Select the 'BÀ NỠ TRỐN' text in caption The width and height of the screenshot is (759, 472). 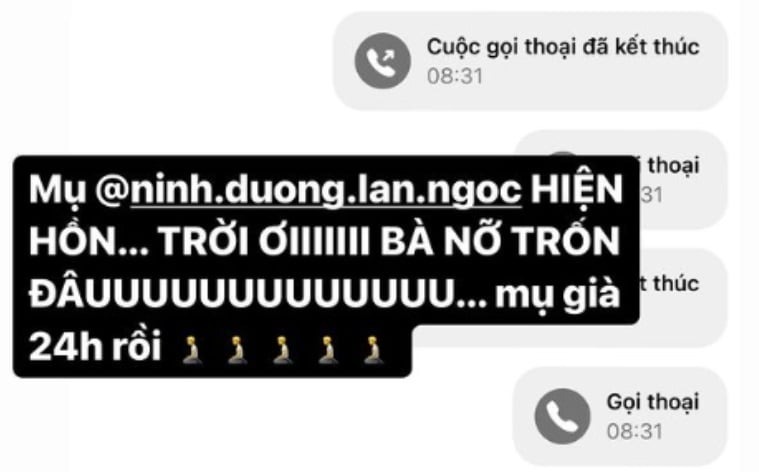tap(500, 241)
